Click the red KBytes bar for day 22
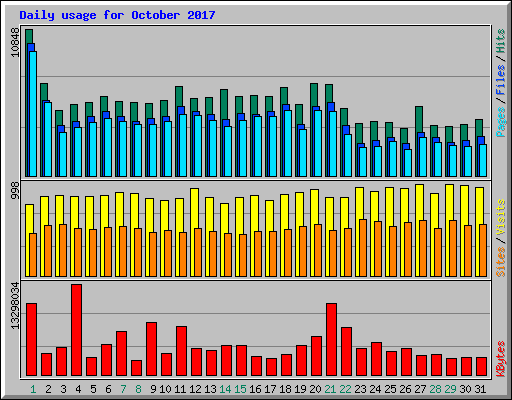This screenshot has height=400, width=512. (x=347, y=351)
